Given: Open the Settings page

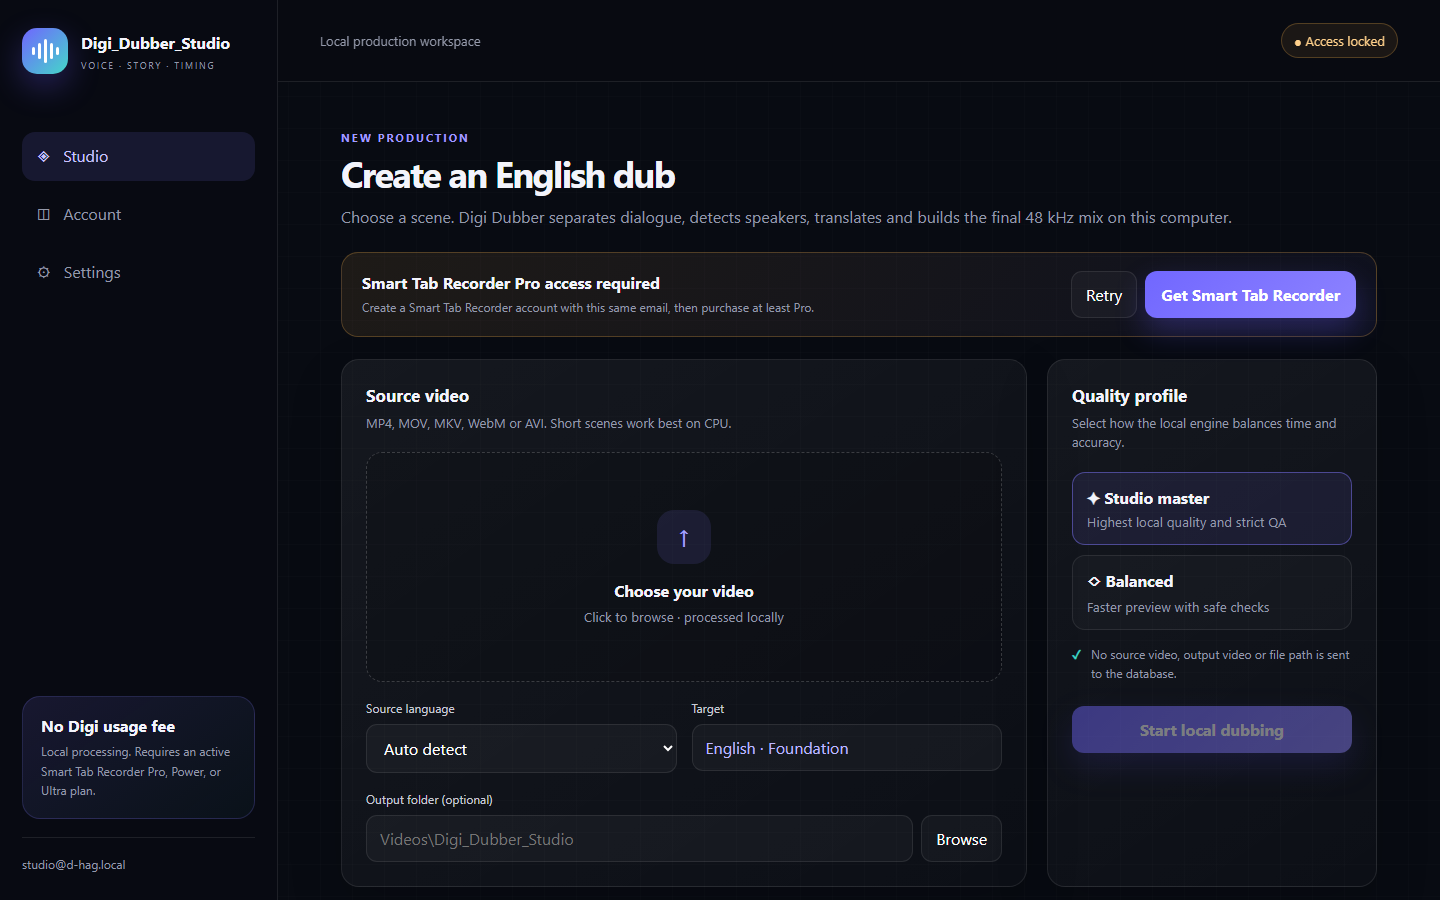Looking at the screenshot, I should coord(138,273).
